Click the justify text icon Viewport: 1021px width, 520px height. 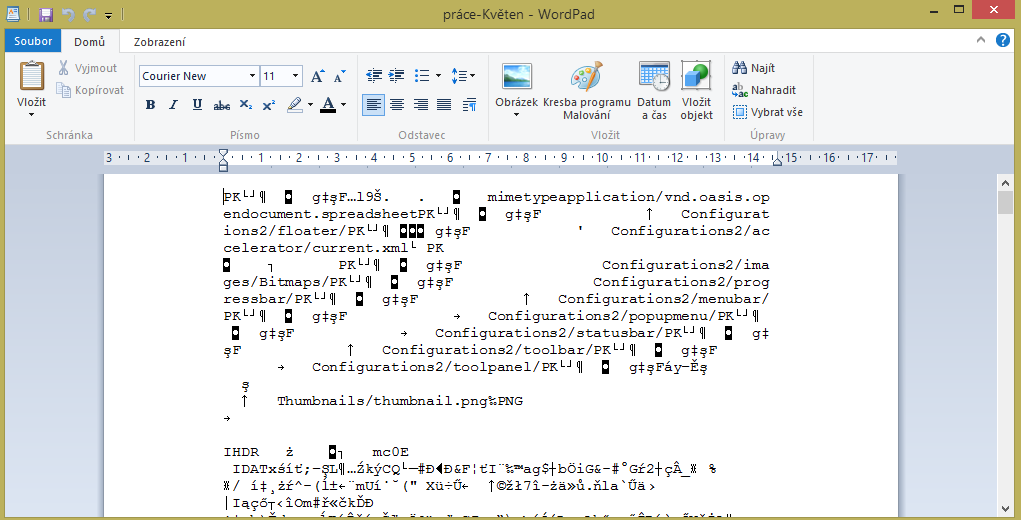[x=444, y=105]
